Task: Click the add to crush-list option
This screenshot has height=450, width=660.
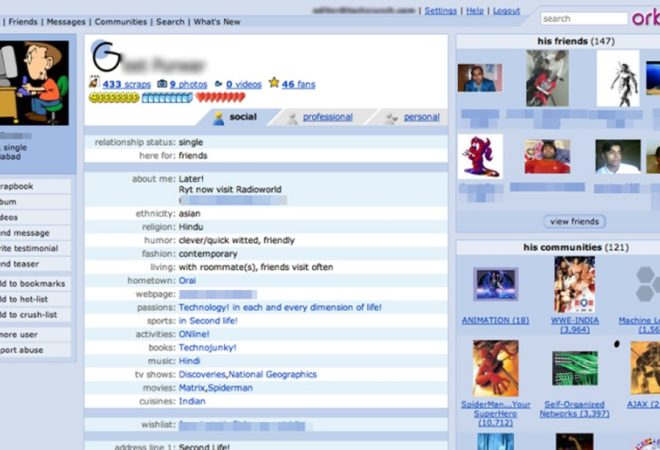Action: pyautogui.click(x=29, y=315)
